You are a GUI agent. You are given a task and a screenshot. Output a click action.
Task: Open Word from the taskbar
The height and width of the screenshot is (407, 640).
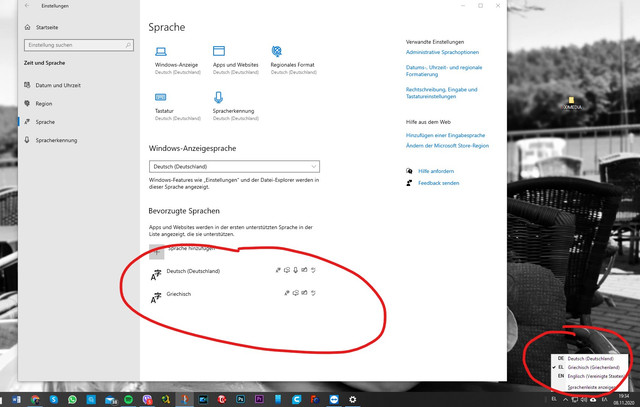(x=16, y=400)
